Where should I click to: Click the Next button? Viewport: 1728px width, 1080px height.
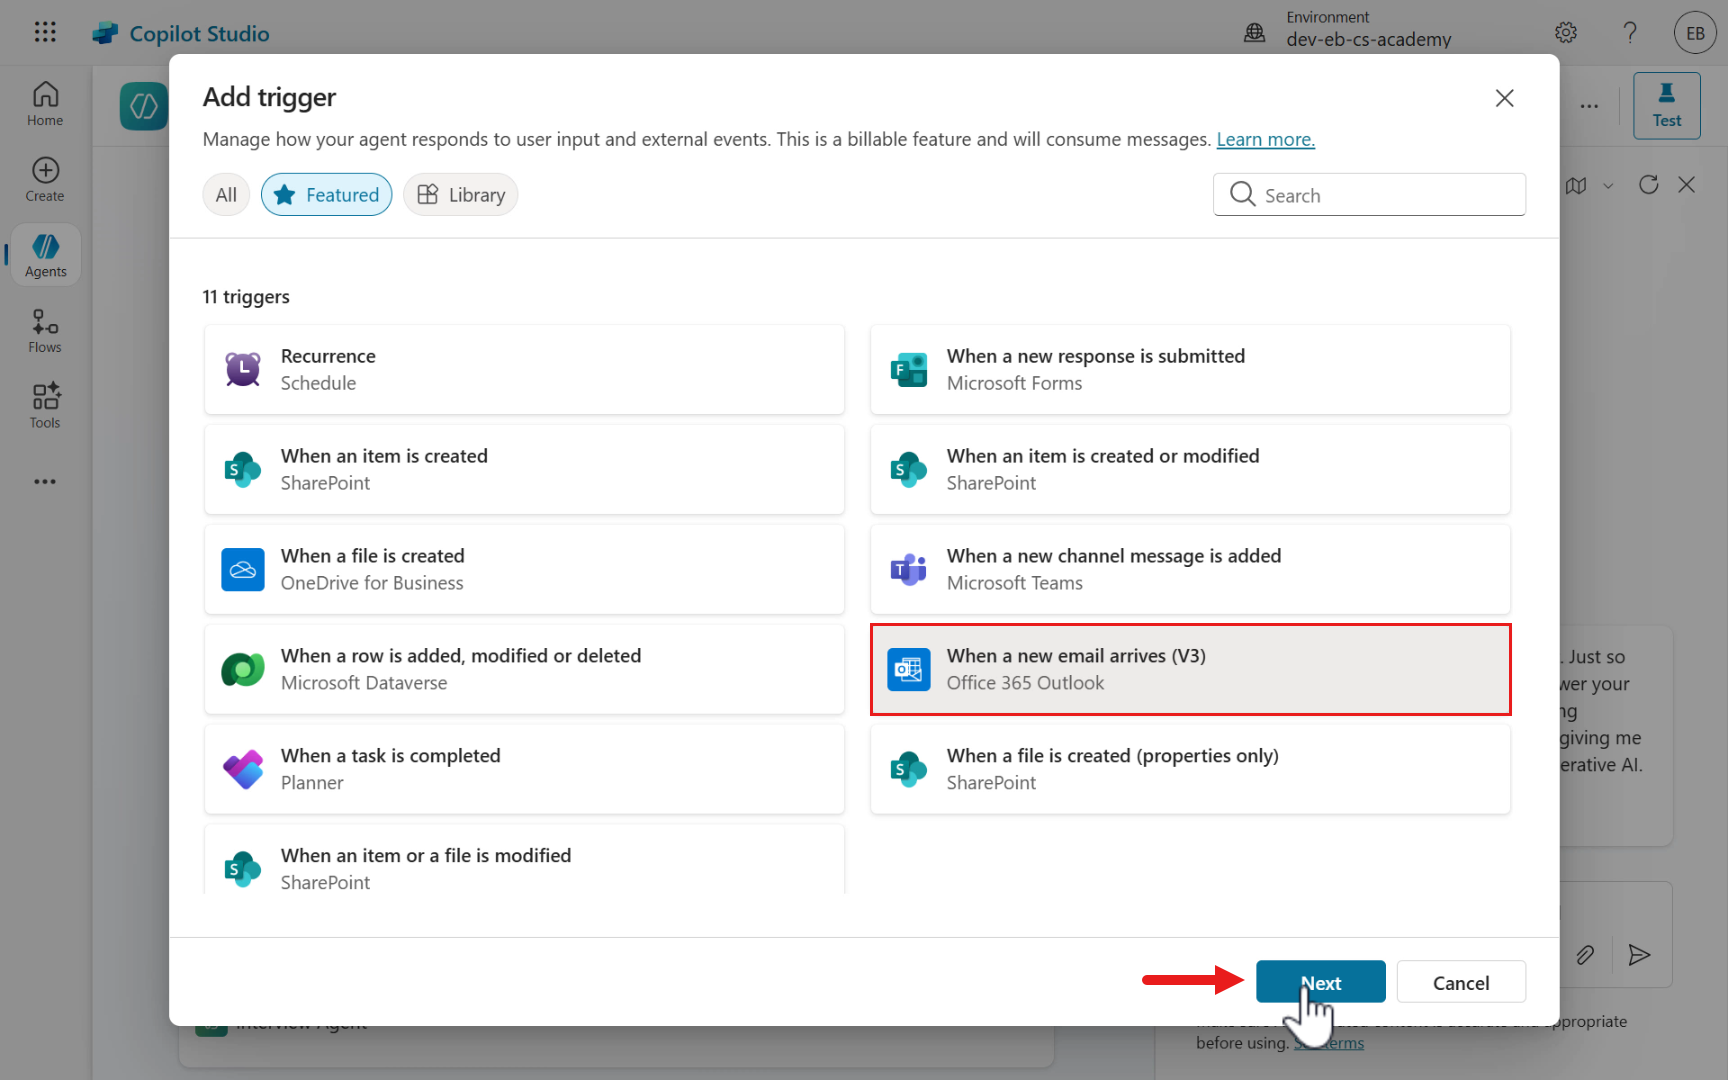(x=1320, y=982)
